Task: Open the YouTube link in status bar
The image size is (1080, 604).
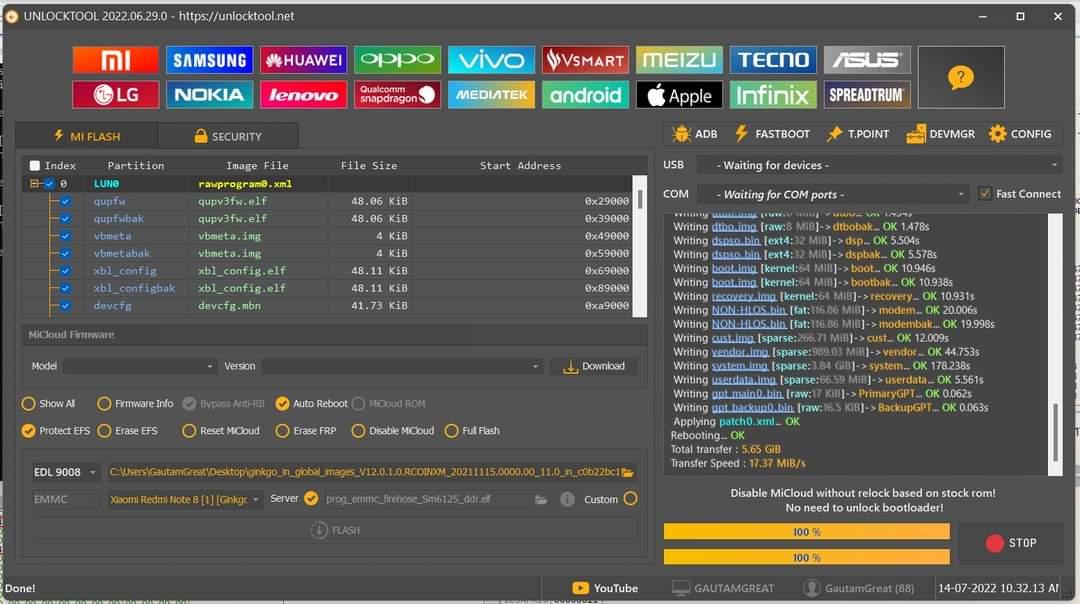Action: point(605,588)
